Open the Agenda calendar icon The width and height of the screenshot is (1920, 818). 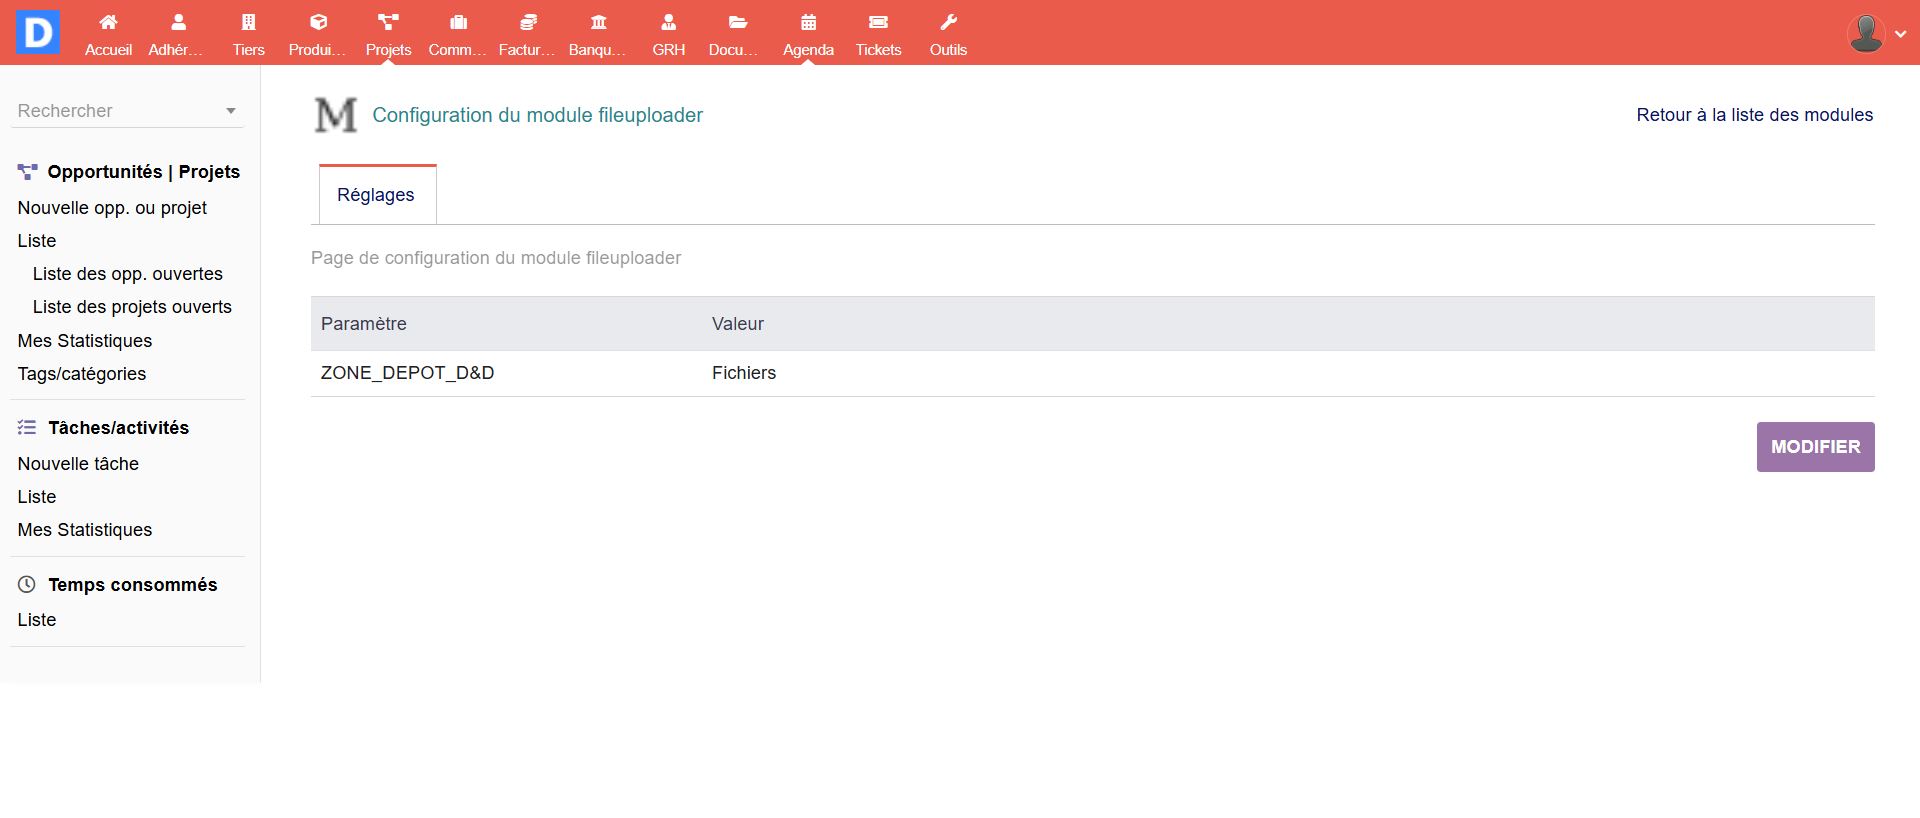coord(808,23)
